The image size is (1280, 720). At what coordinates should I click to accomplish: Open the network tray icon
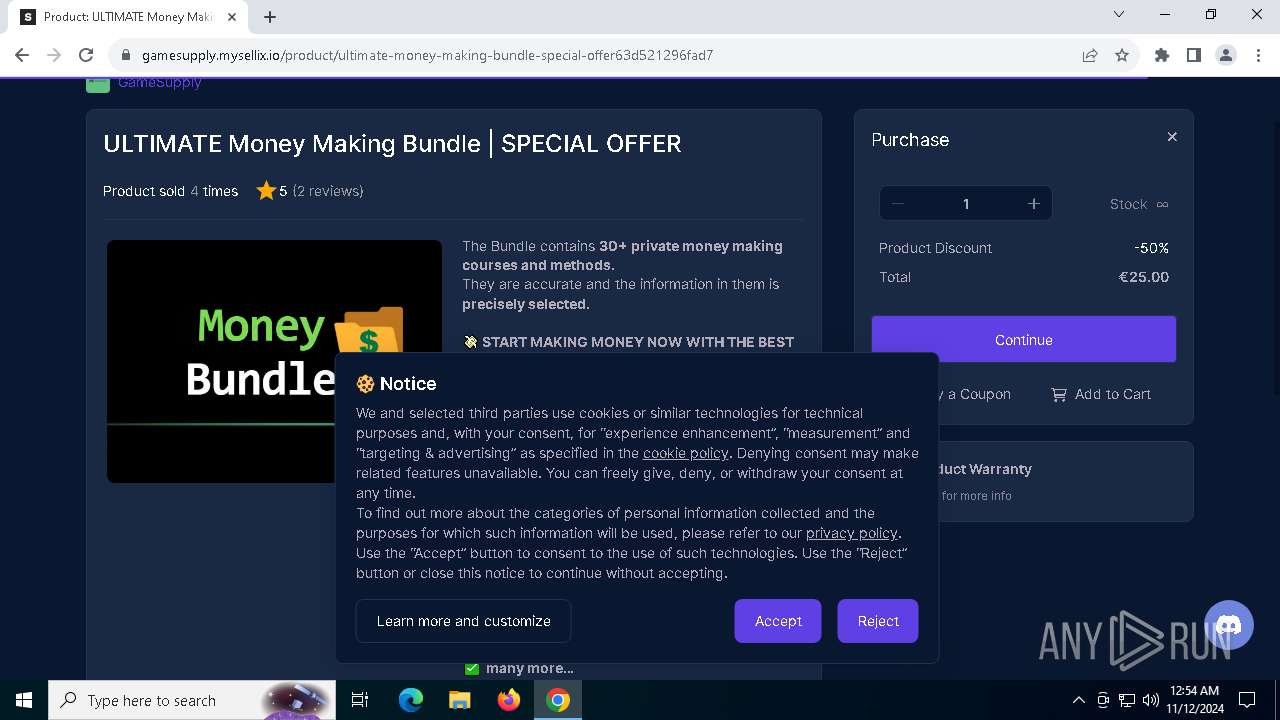point(1127,700)
